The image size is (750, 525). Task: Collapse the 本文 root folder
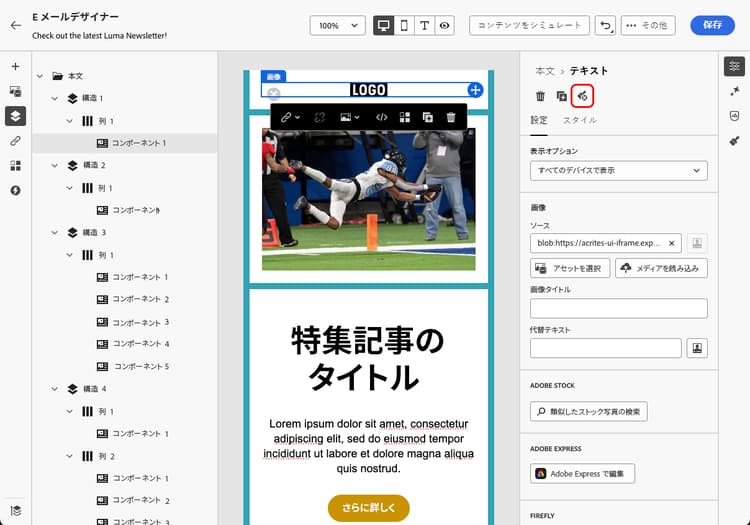[x=40, y=76]
